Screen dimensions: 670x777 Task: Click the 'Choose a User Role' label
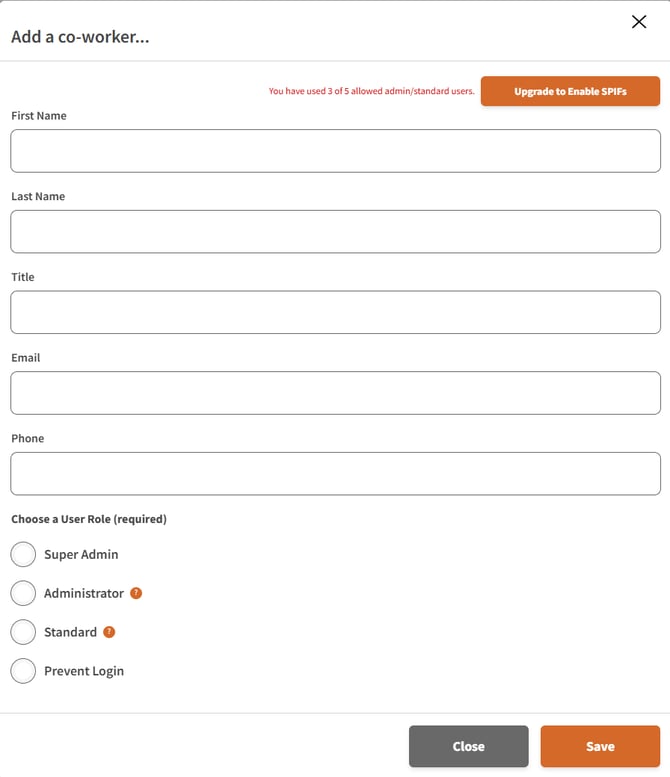pos(89,519)
